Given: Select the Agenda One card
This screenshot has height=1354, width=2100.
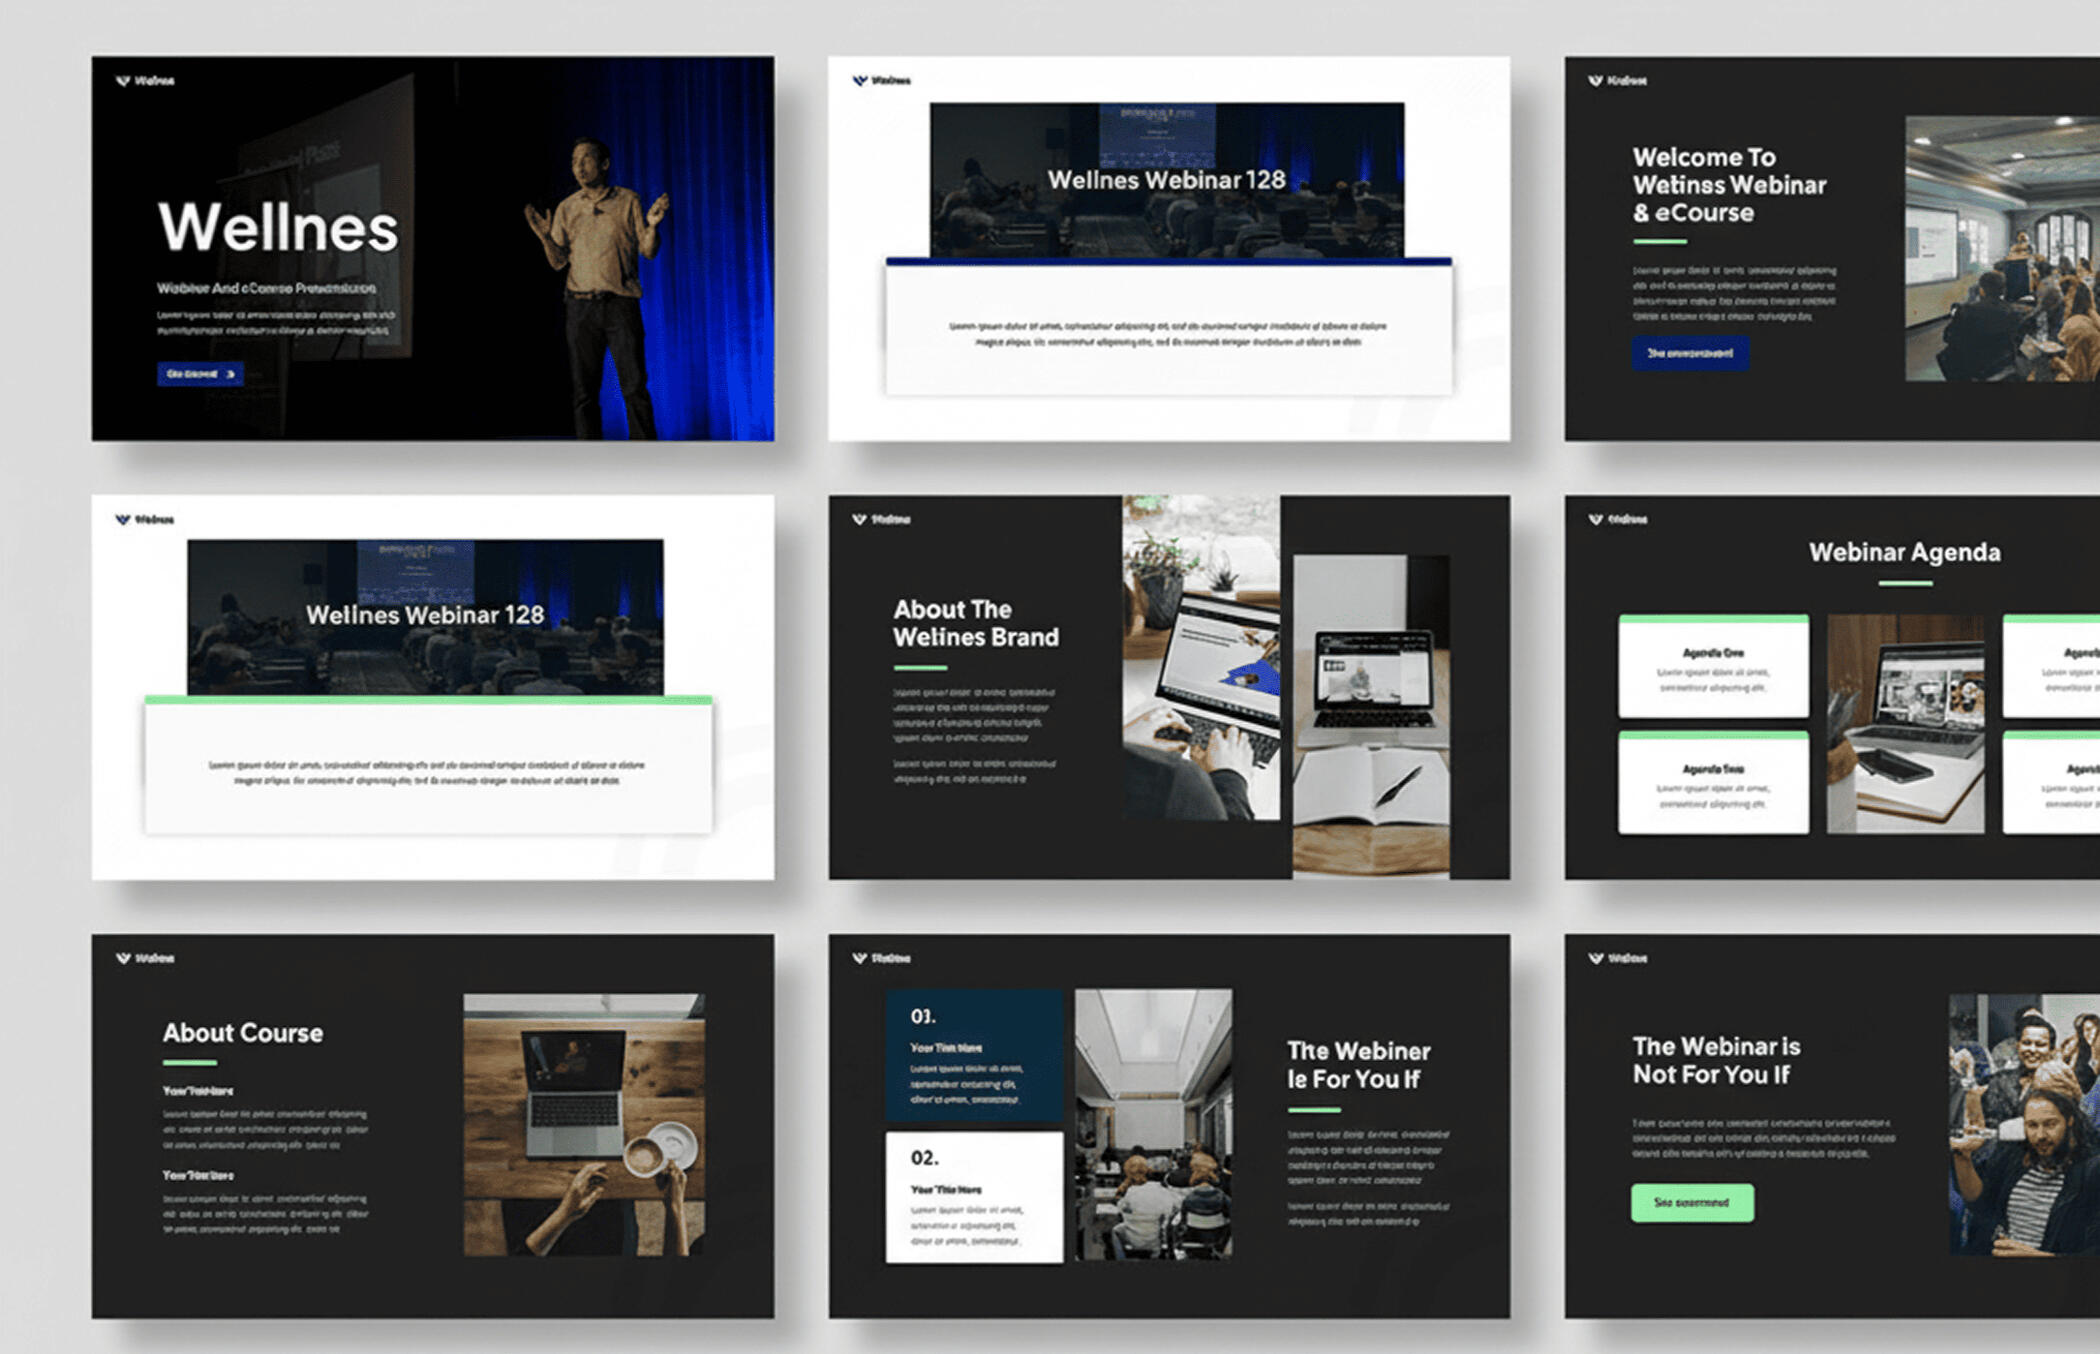Looking at the screenshot, I should [1713, 667].
